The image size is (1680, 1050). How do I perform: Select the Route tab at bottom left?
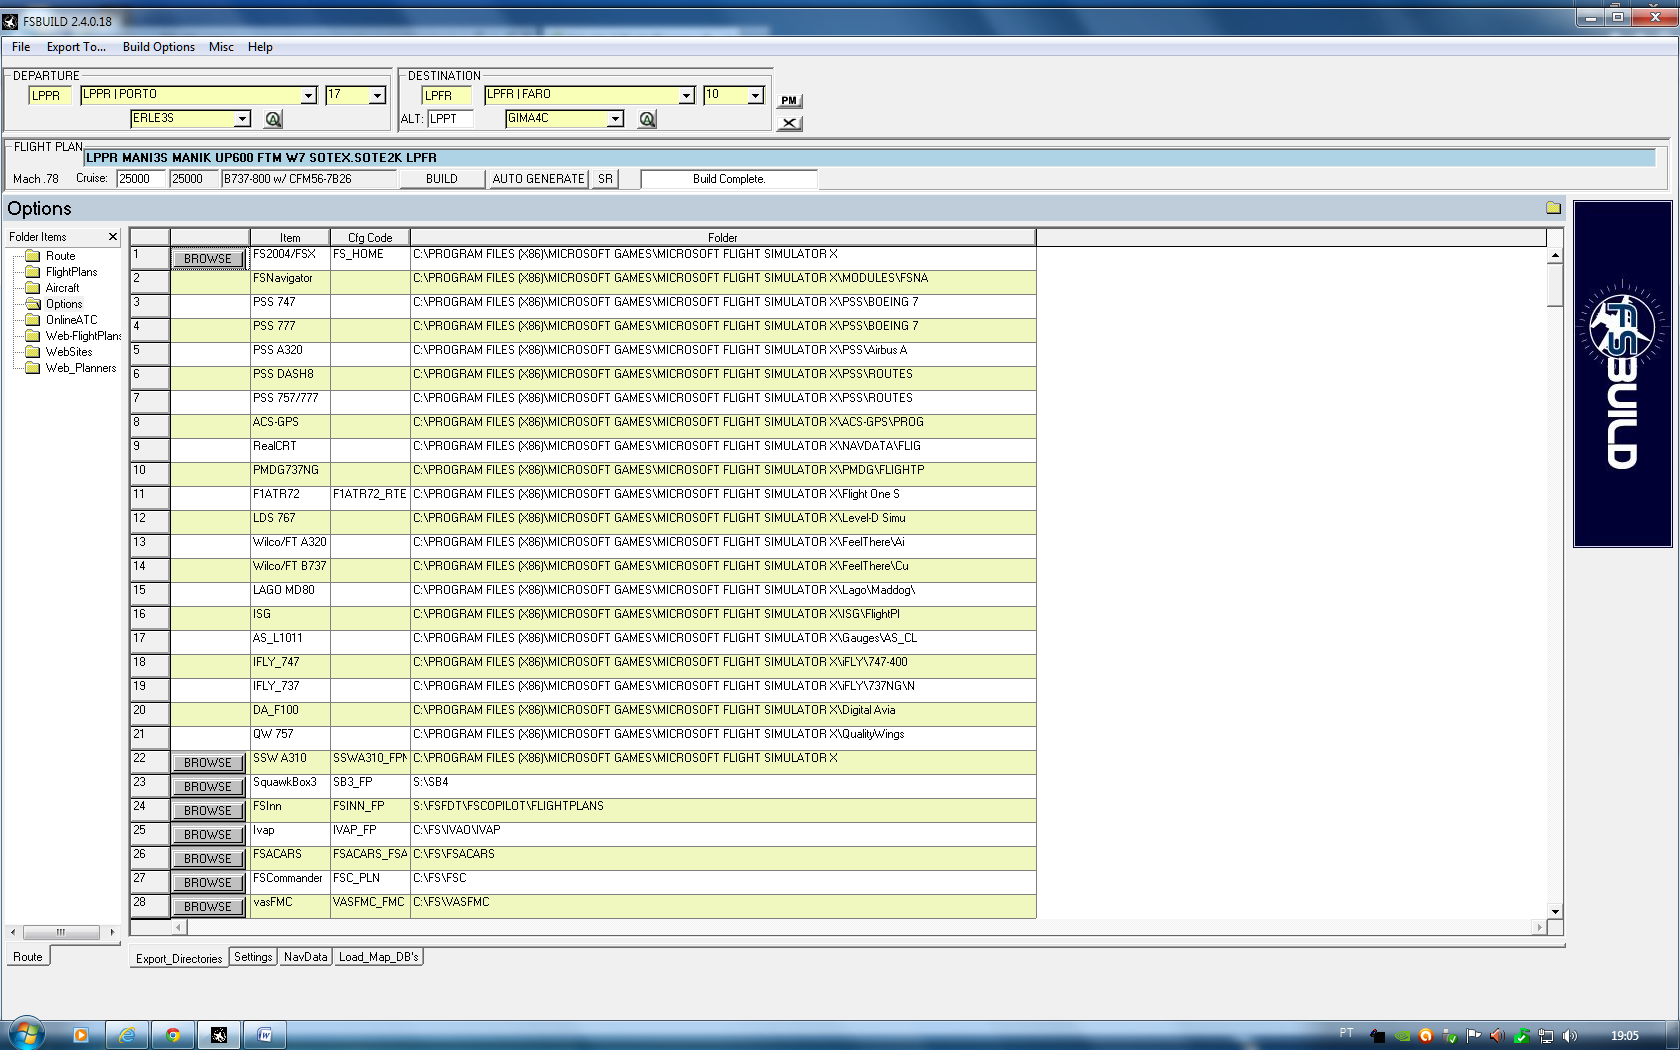coord(28,957)
